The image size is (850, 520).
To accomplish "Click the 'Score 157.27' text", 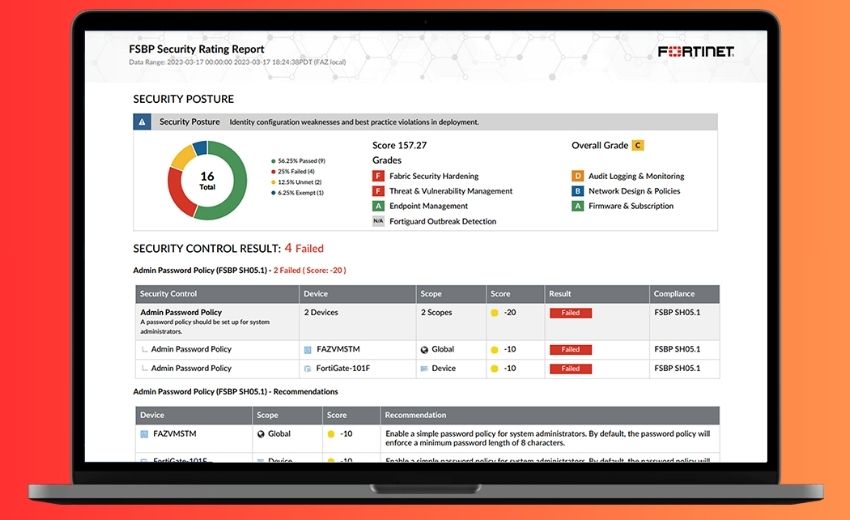I will point(400,145).
